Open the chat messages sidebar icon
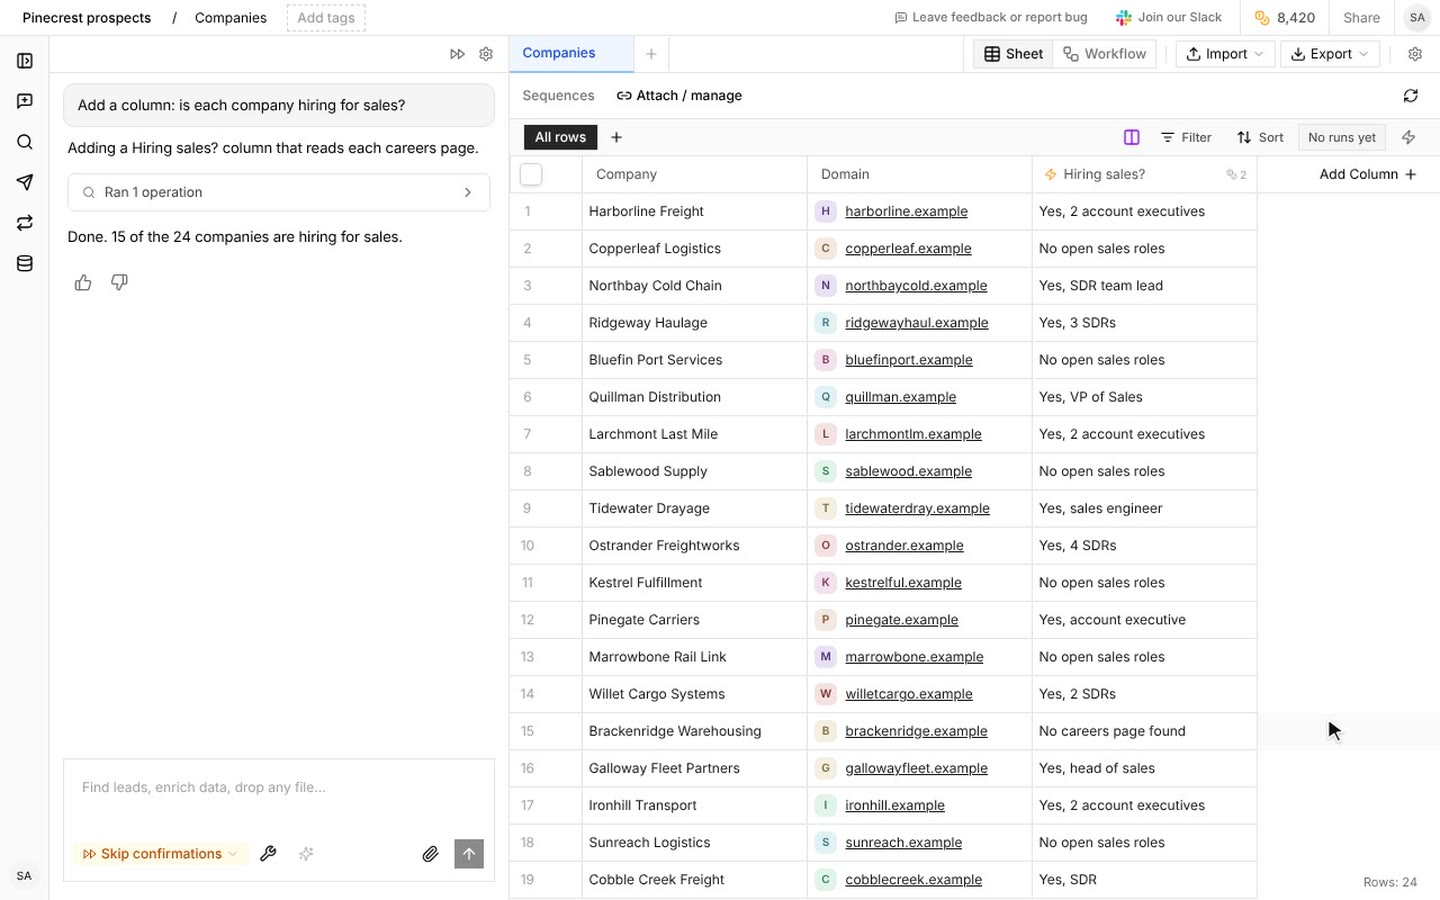The width and height of the screenshot is (1440, 900). 25,101
